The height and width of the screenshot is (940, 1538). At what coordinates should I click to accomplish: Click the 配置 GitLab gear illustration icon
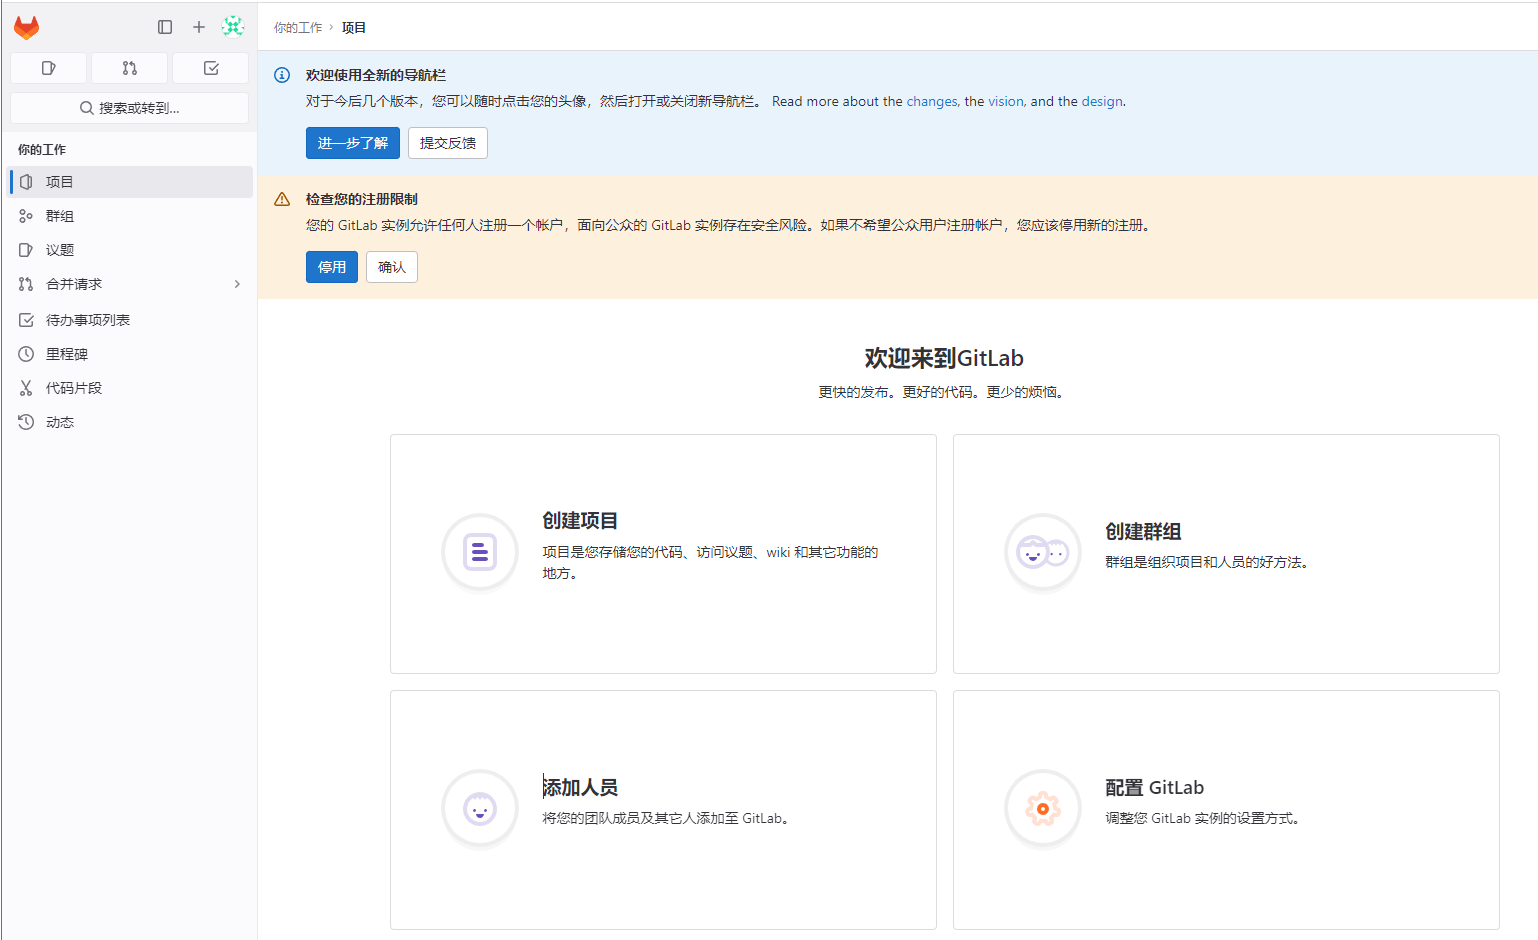coord(1043,808)
